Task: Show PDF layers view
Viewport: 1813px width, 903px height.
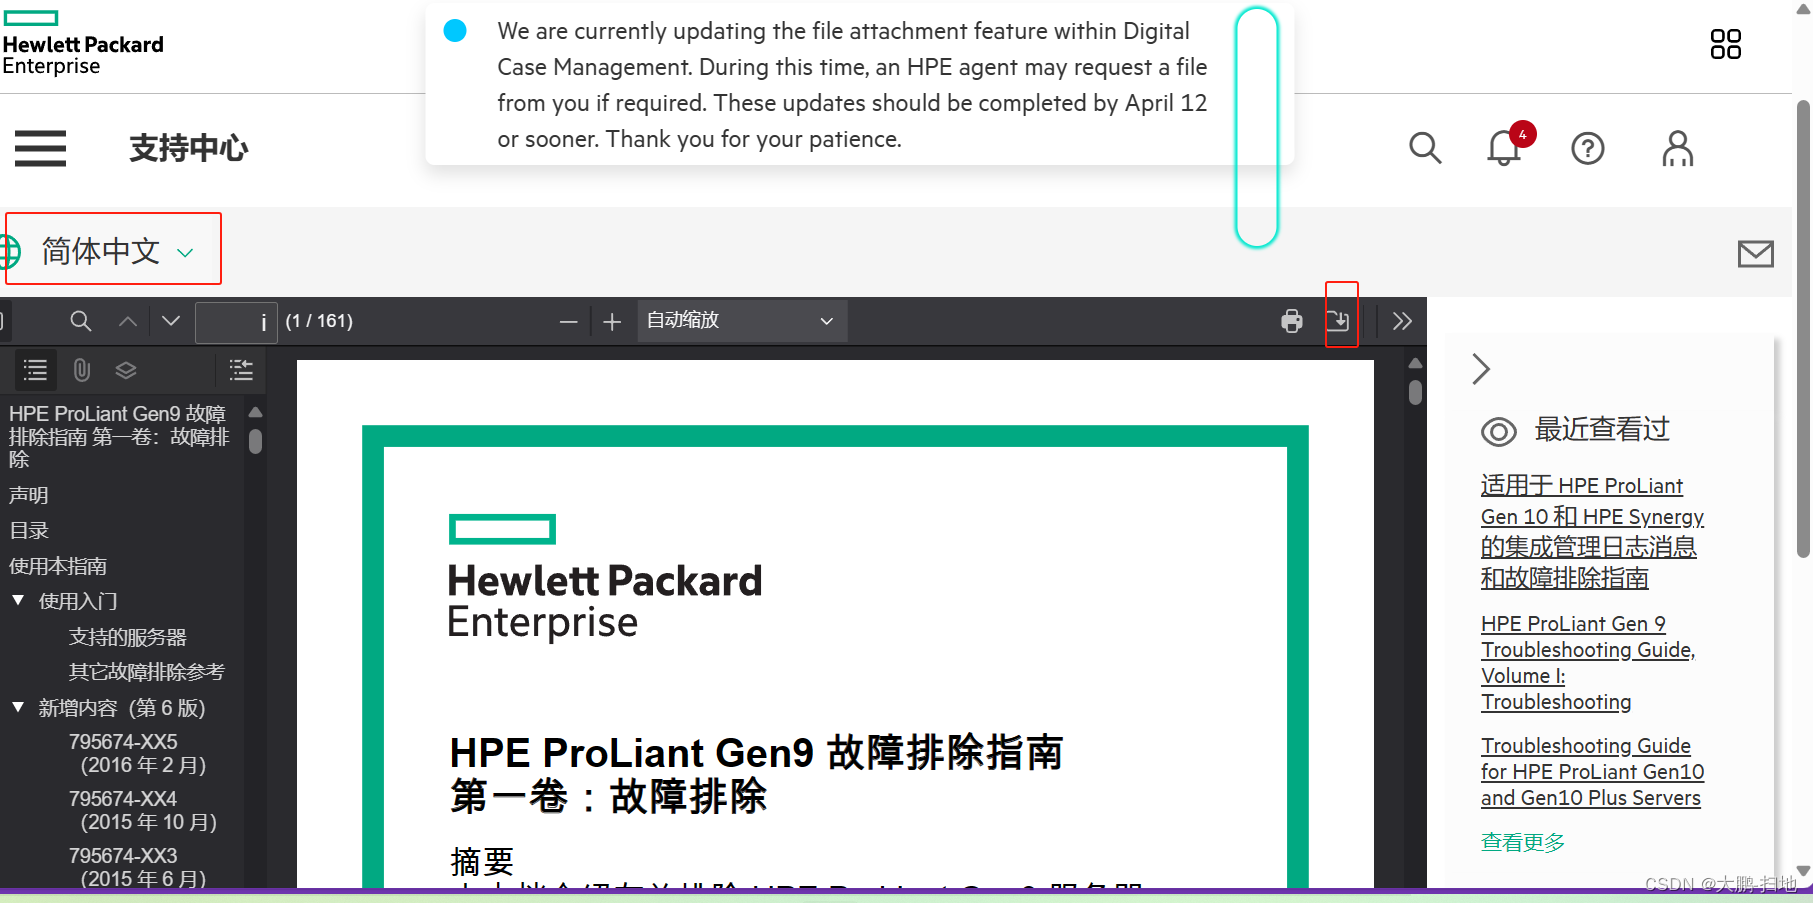Action: tap(125, 371)
